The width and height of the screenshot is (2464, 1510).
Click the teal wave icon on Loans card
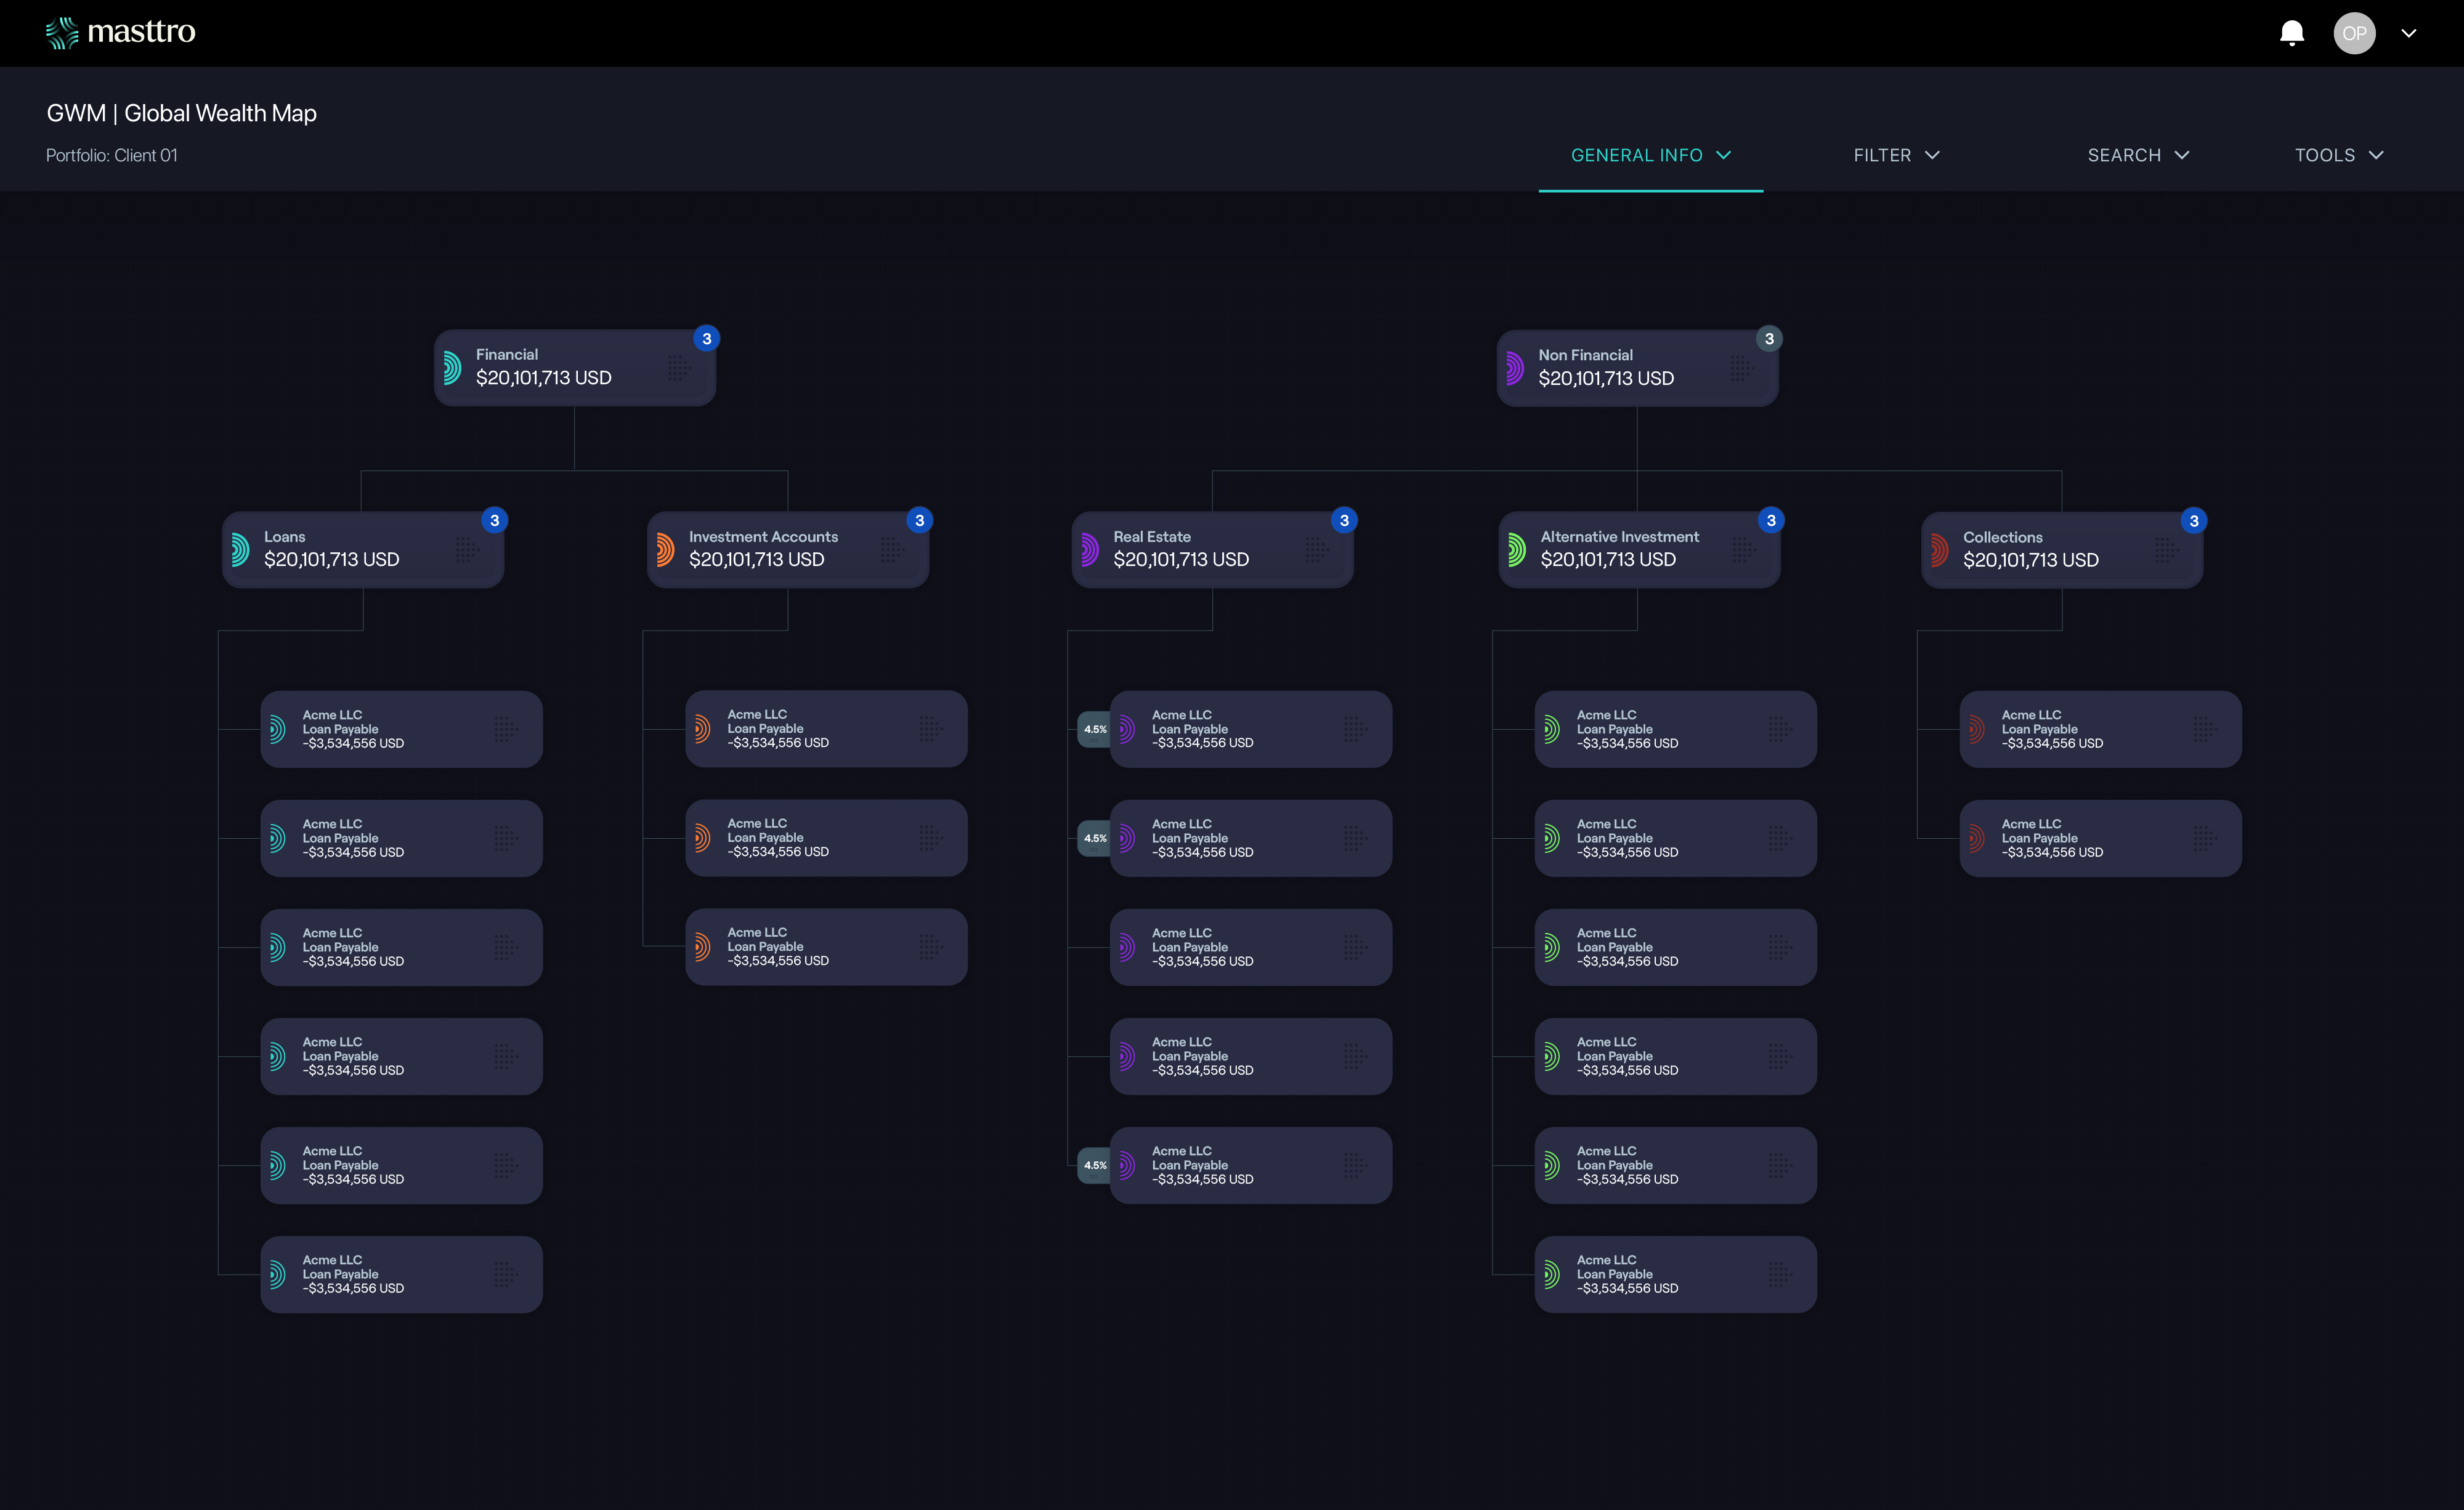coord(240,549)
